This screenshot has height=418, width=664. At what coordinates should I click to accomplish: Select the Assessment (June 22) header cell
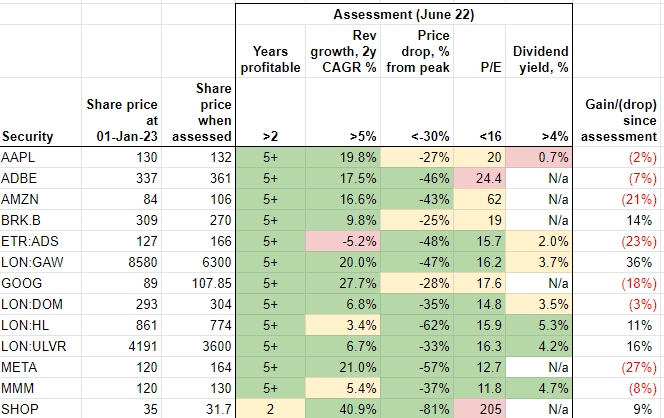[x=402, y=15]
